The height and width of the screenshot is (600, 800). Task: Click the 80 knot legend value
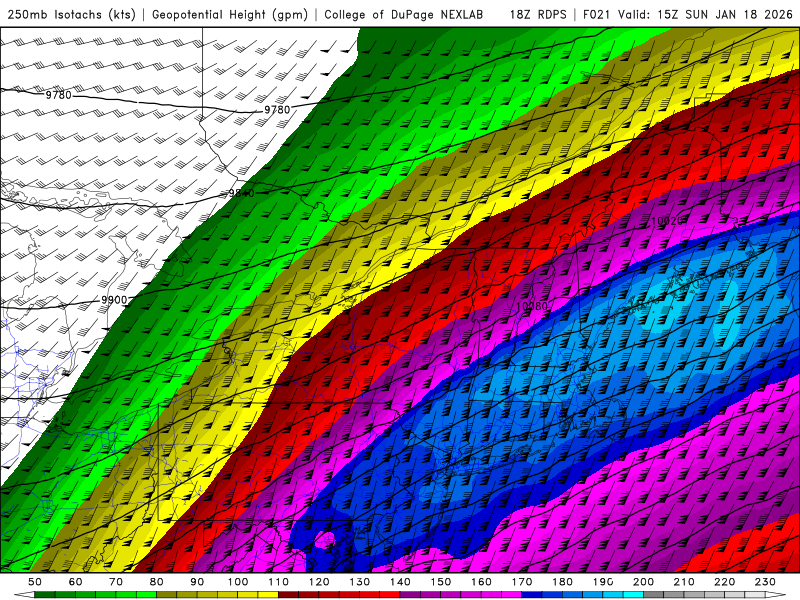tap(157, 582)
